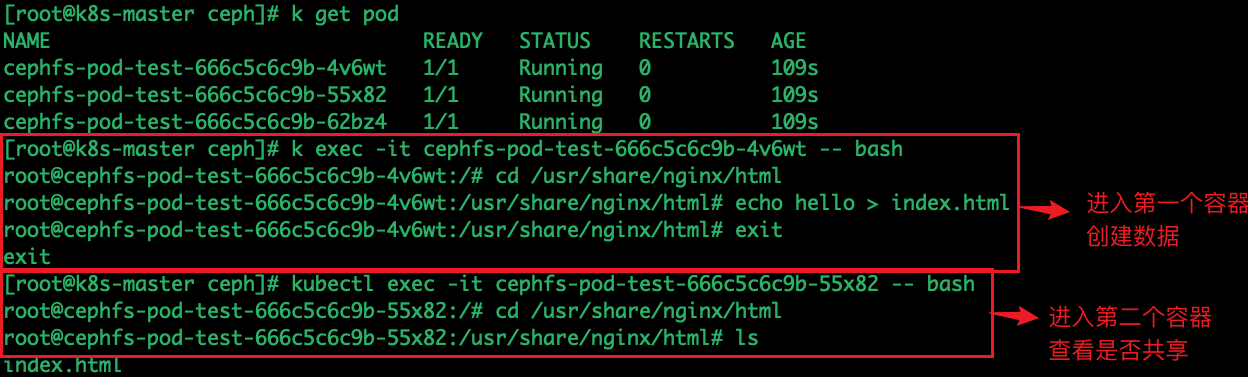This screenshot has width=1248, height=377.
Task: Click the 1/1 READY value for pod 62bz4
Action: pyautogui.click(x=441, y=122)
